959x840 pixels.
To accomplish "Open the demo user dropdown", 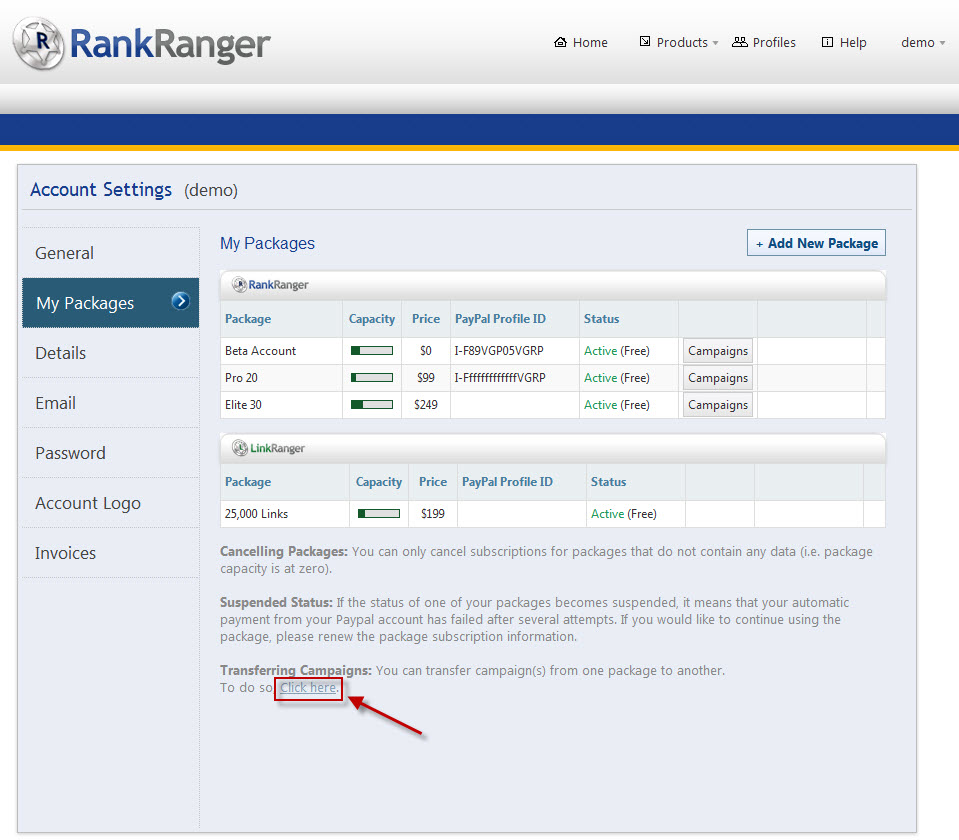I will coord(923,43).
